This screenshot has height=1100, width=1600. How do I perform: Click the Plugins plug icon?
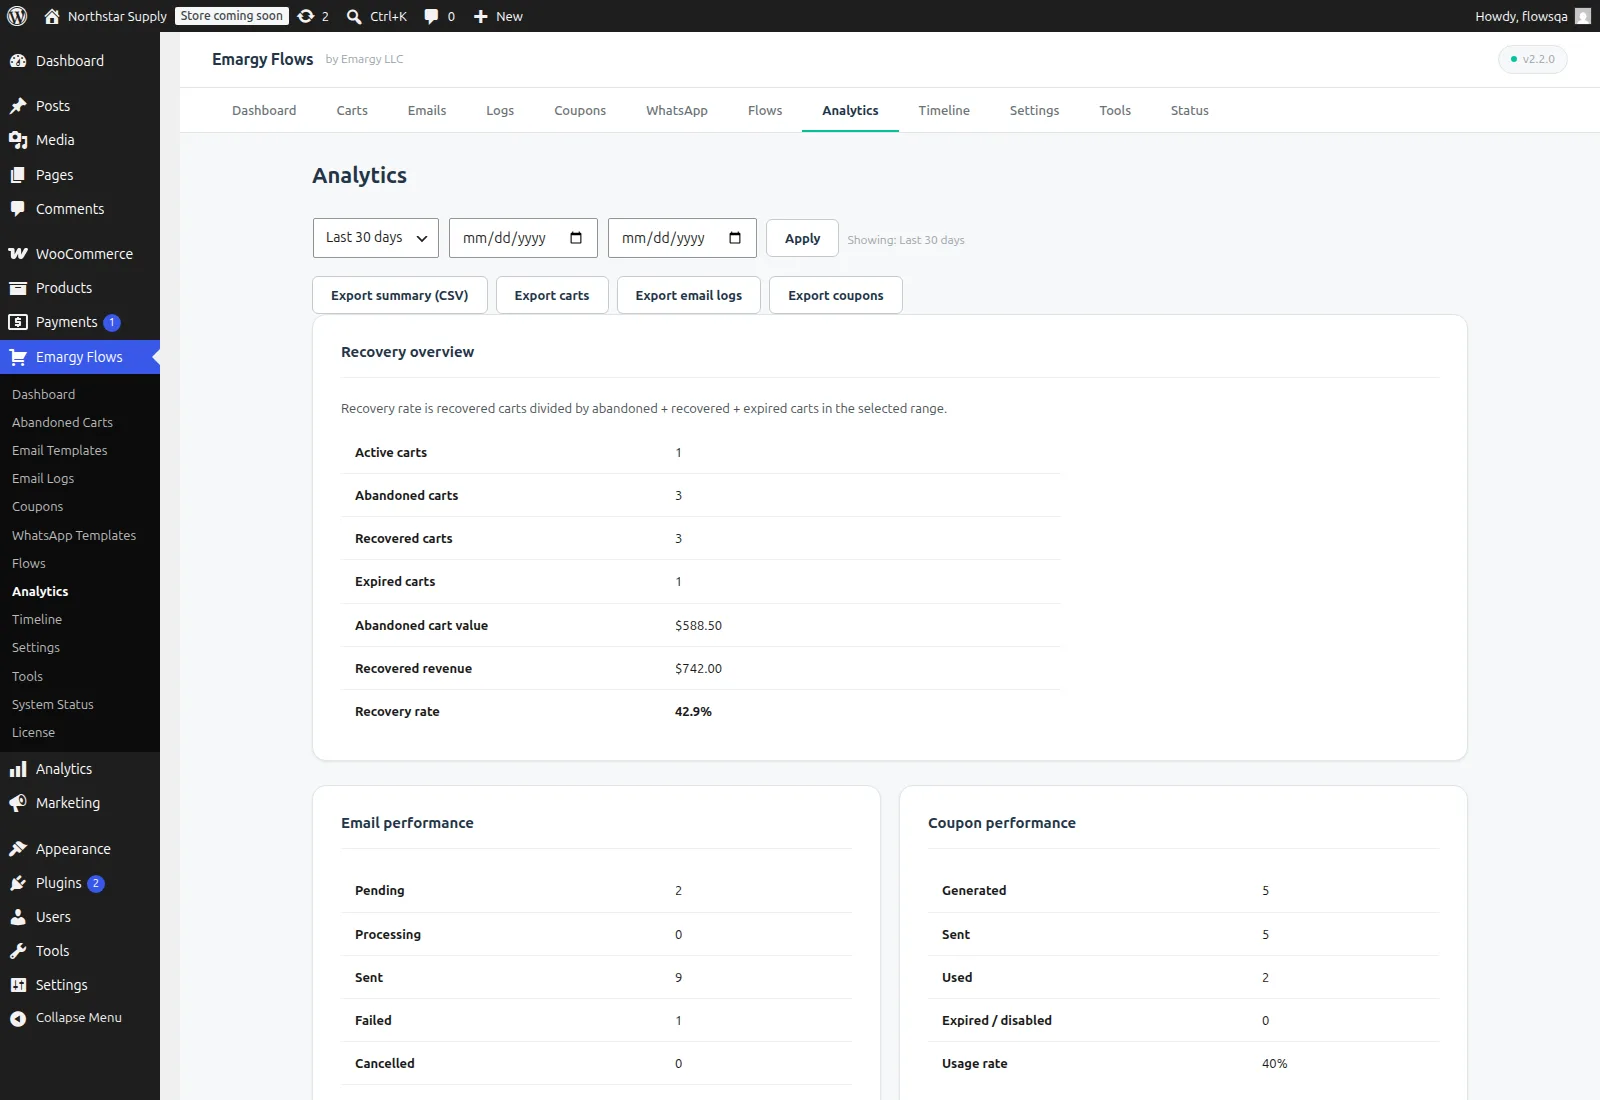[x=18, y=883]
